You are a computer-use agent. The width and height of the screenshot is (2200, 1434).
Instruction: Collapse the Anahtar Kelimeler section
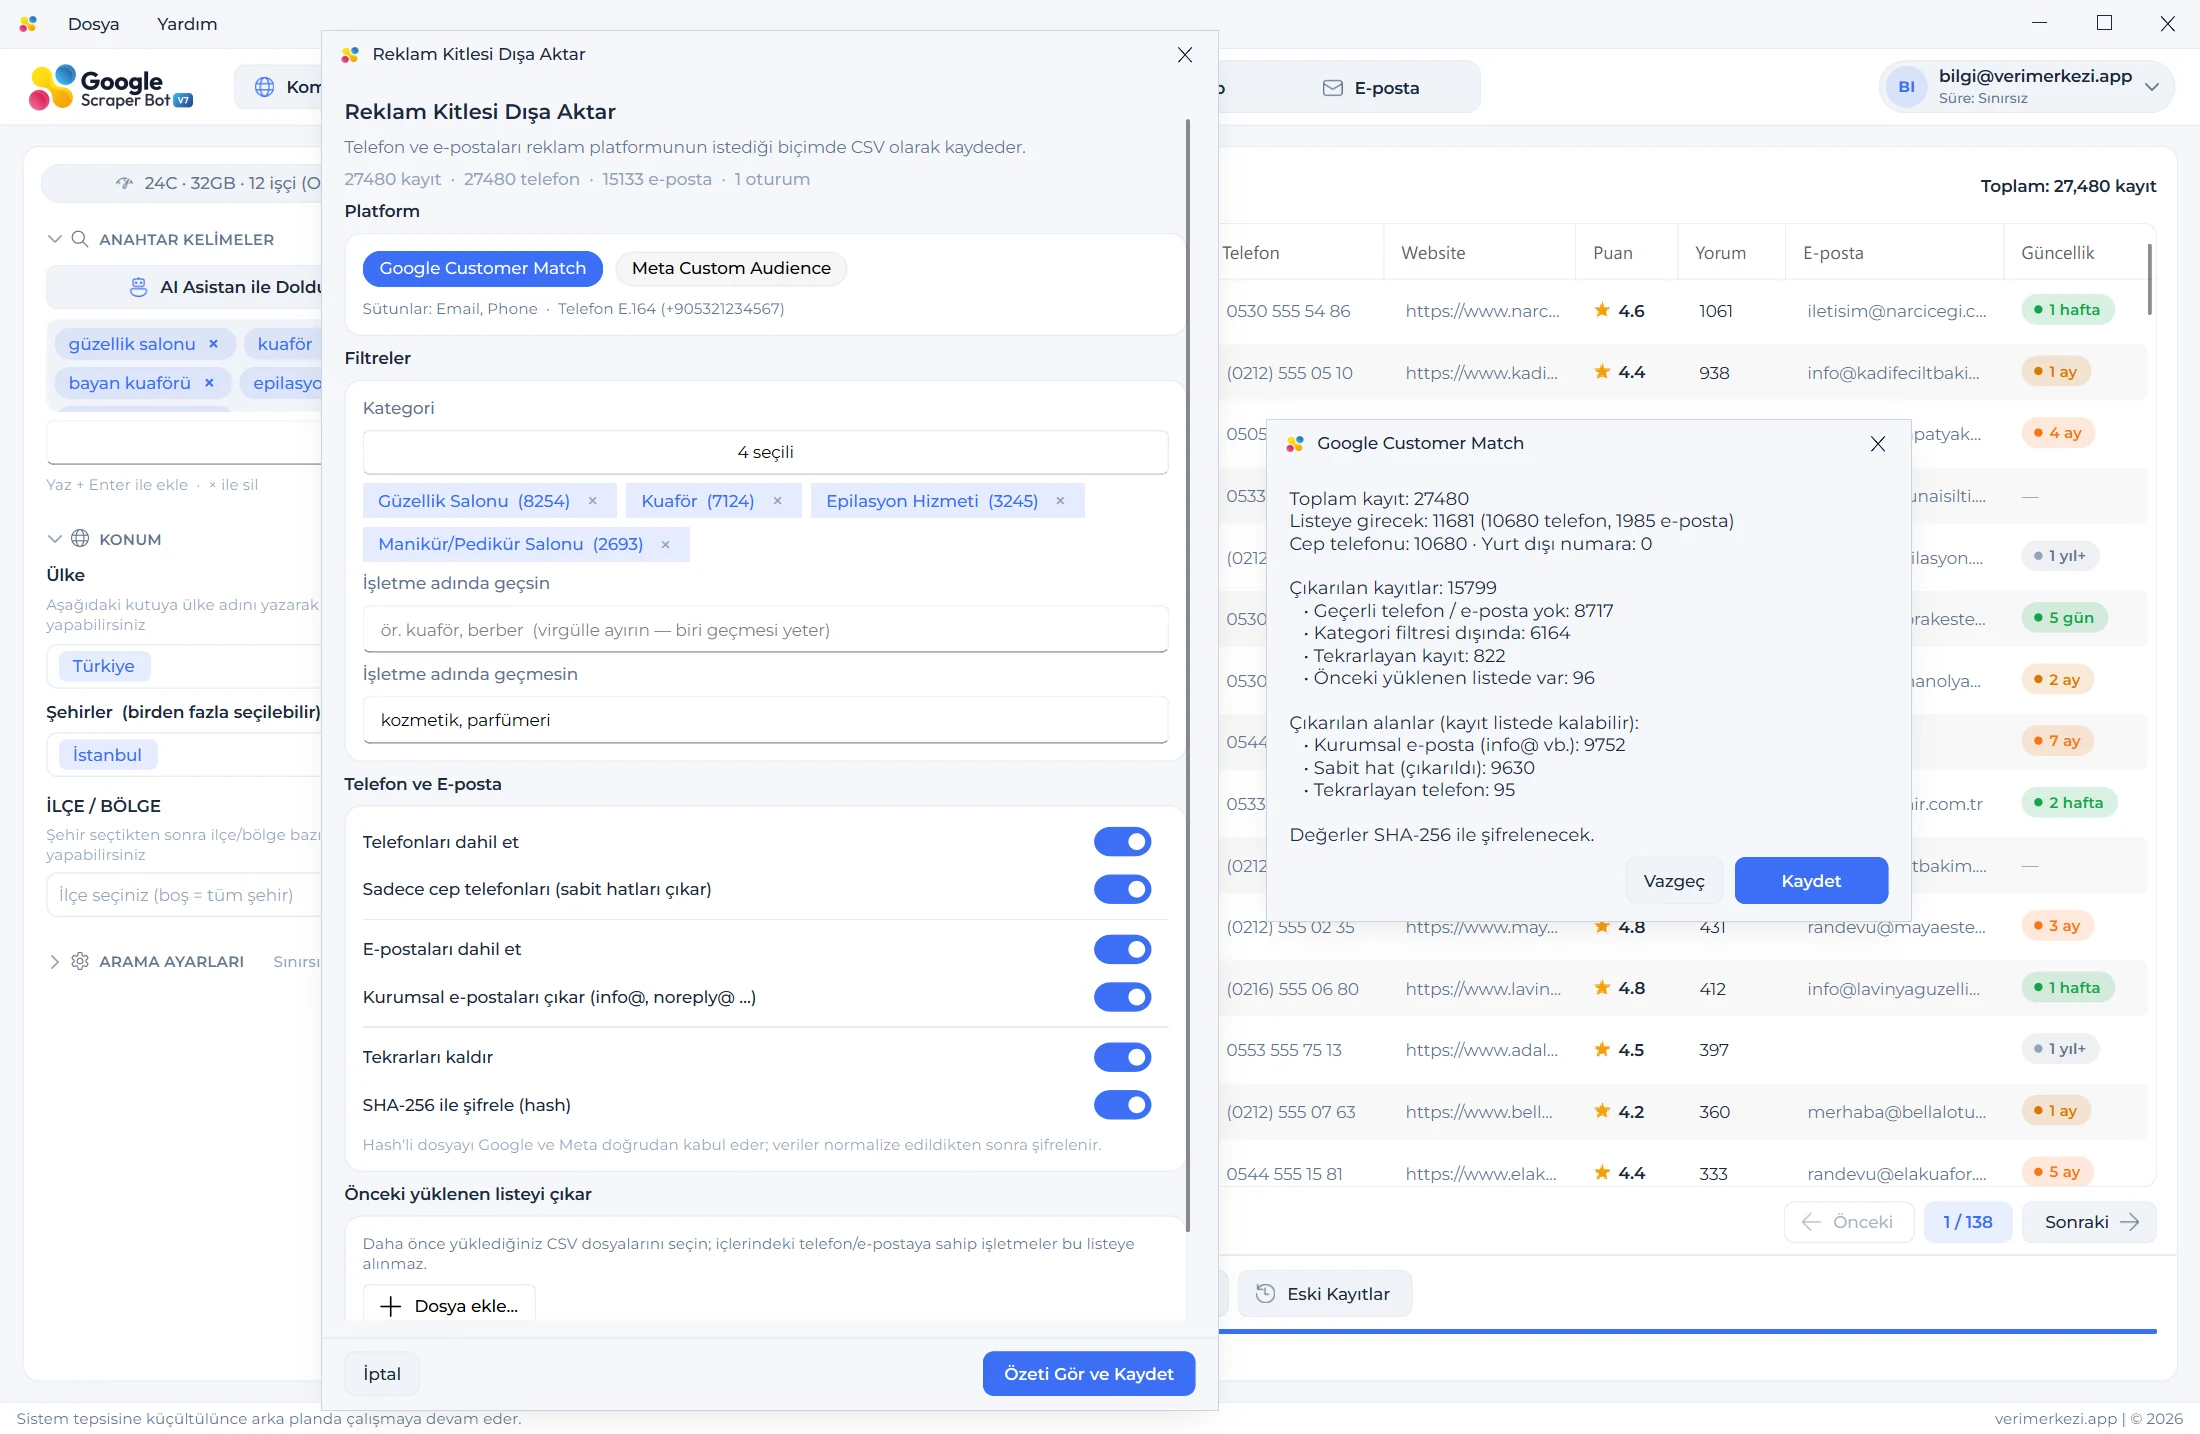pos(54,239)
